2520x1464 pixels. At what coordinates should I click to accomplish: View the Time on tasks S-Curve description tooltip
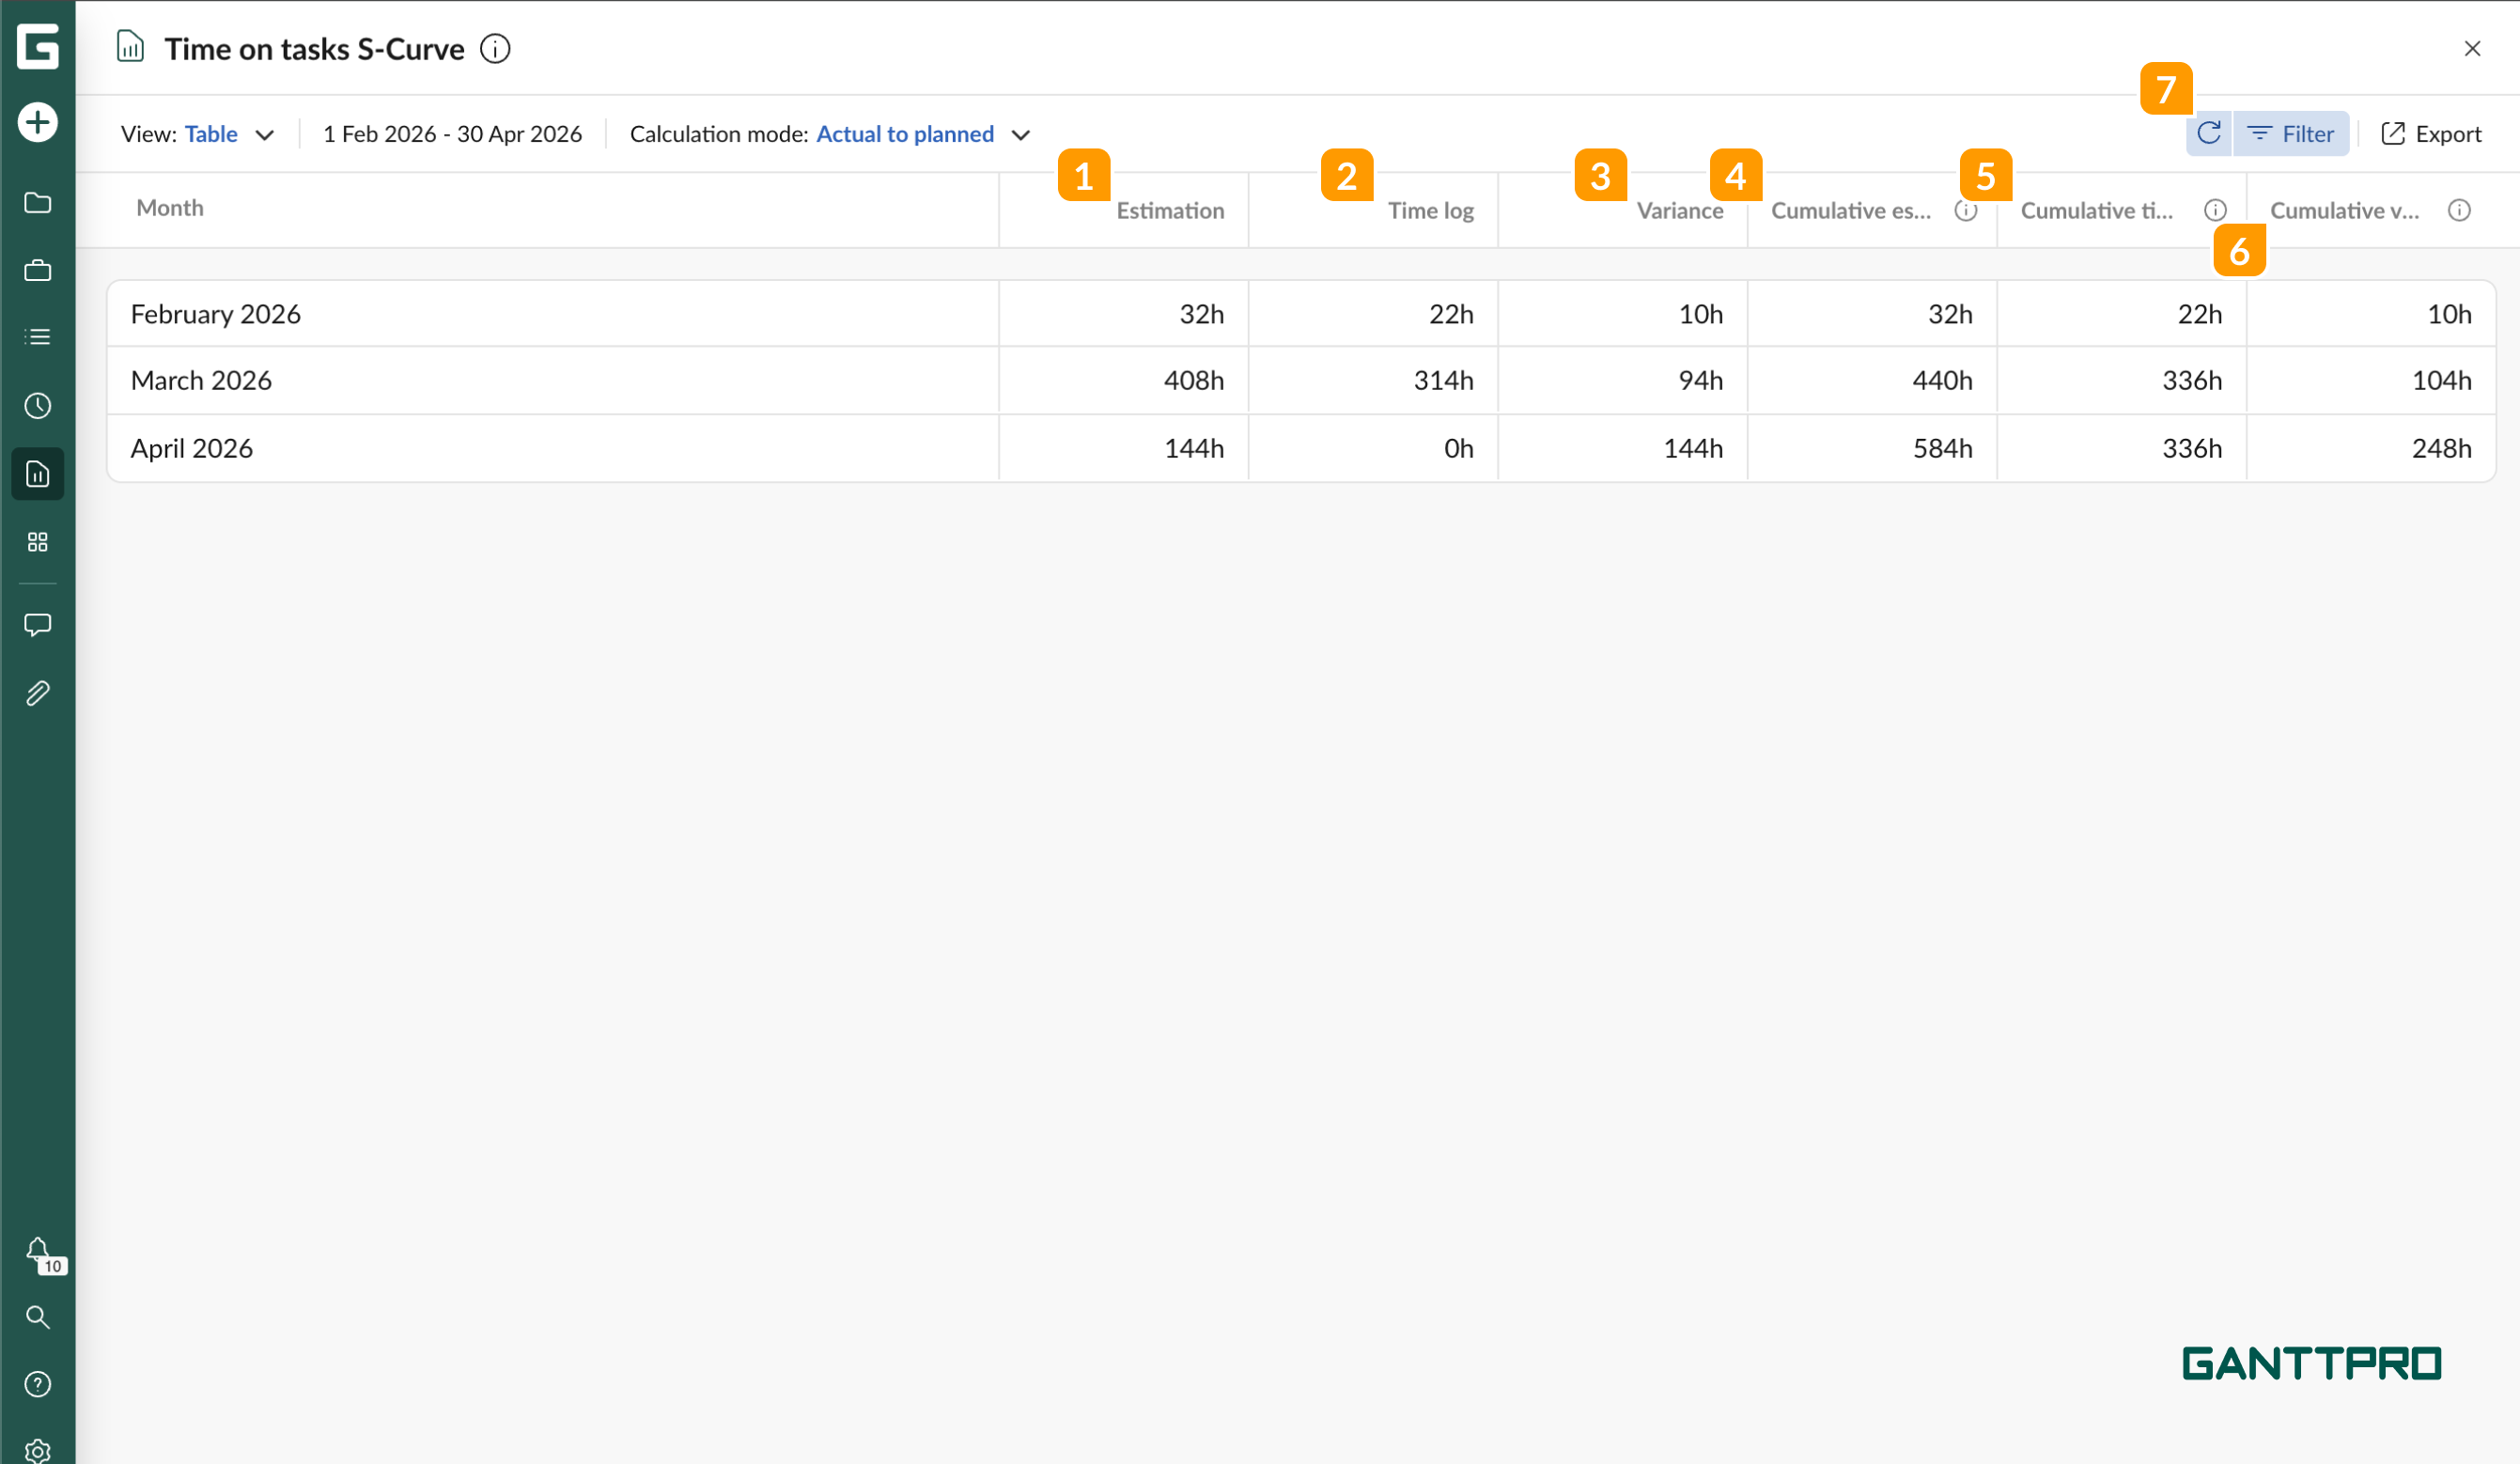[x=494, y=48]
